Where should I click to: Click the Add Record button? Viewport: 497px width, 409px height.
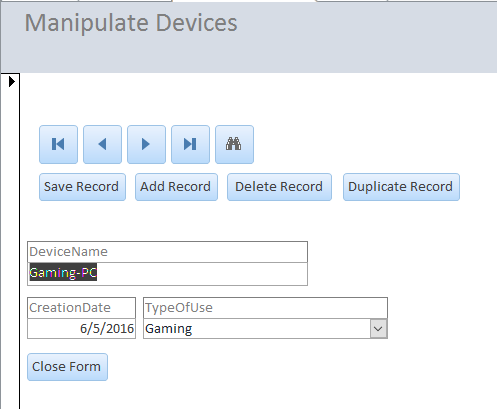pyautogui.click(x=176, y=187)
